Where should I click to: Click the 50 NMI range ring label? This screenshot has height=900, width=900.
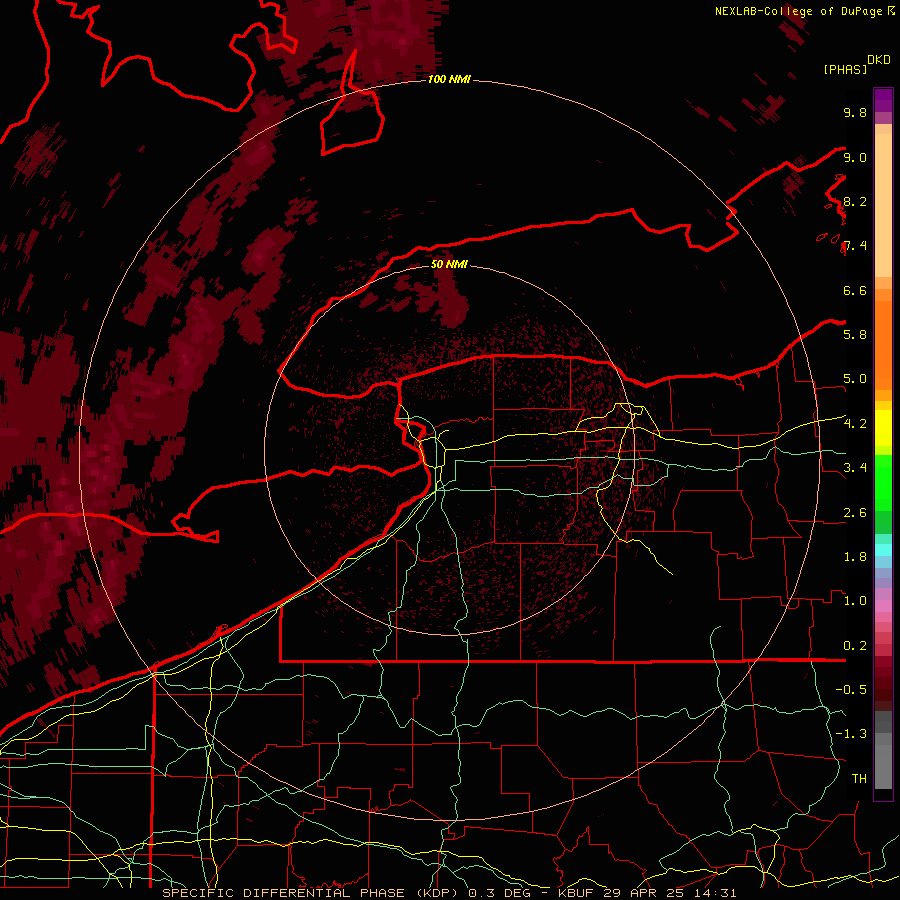click(449, 264)
